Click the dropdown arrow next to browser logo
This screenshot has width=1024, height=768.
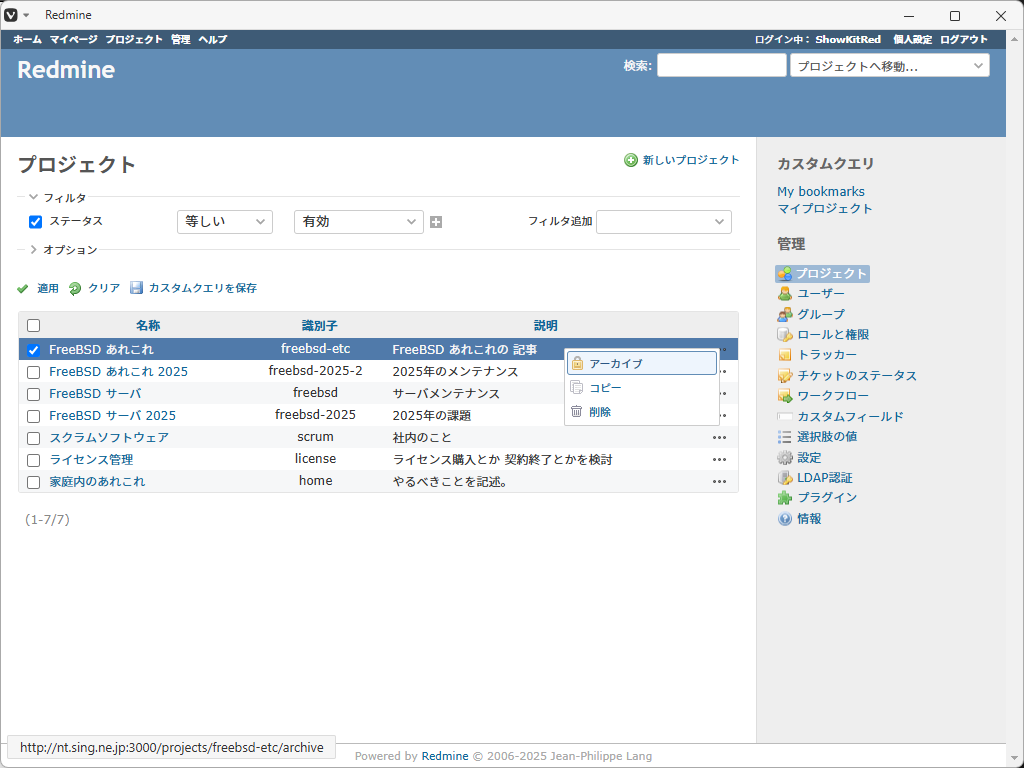click(x=26, y=15)
